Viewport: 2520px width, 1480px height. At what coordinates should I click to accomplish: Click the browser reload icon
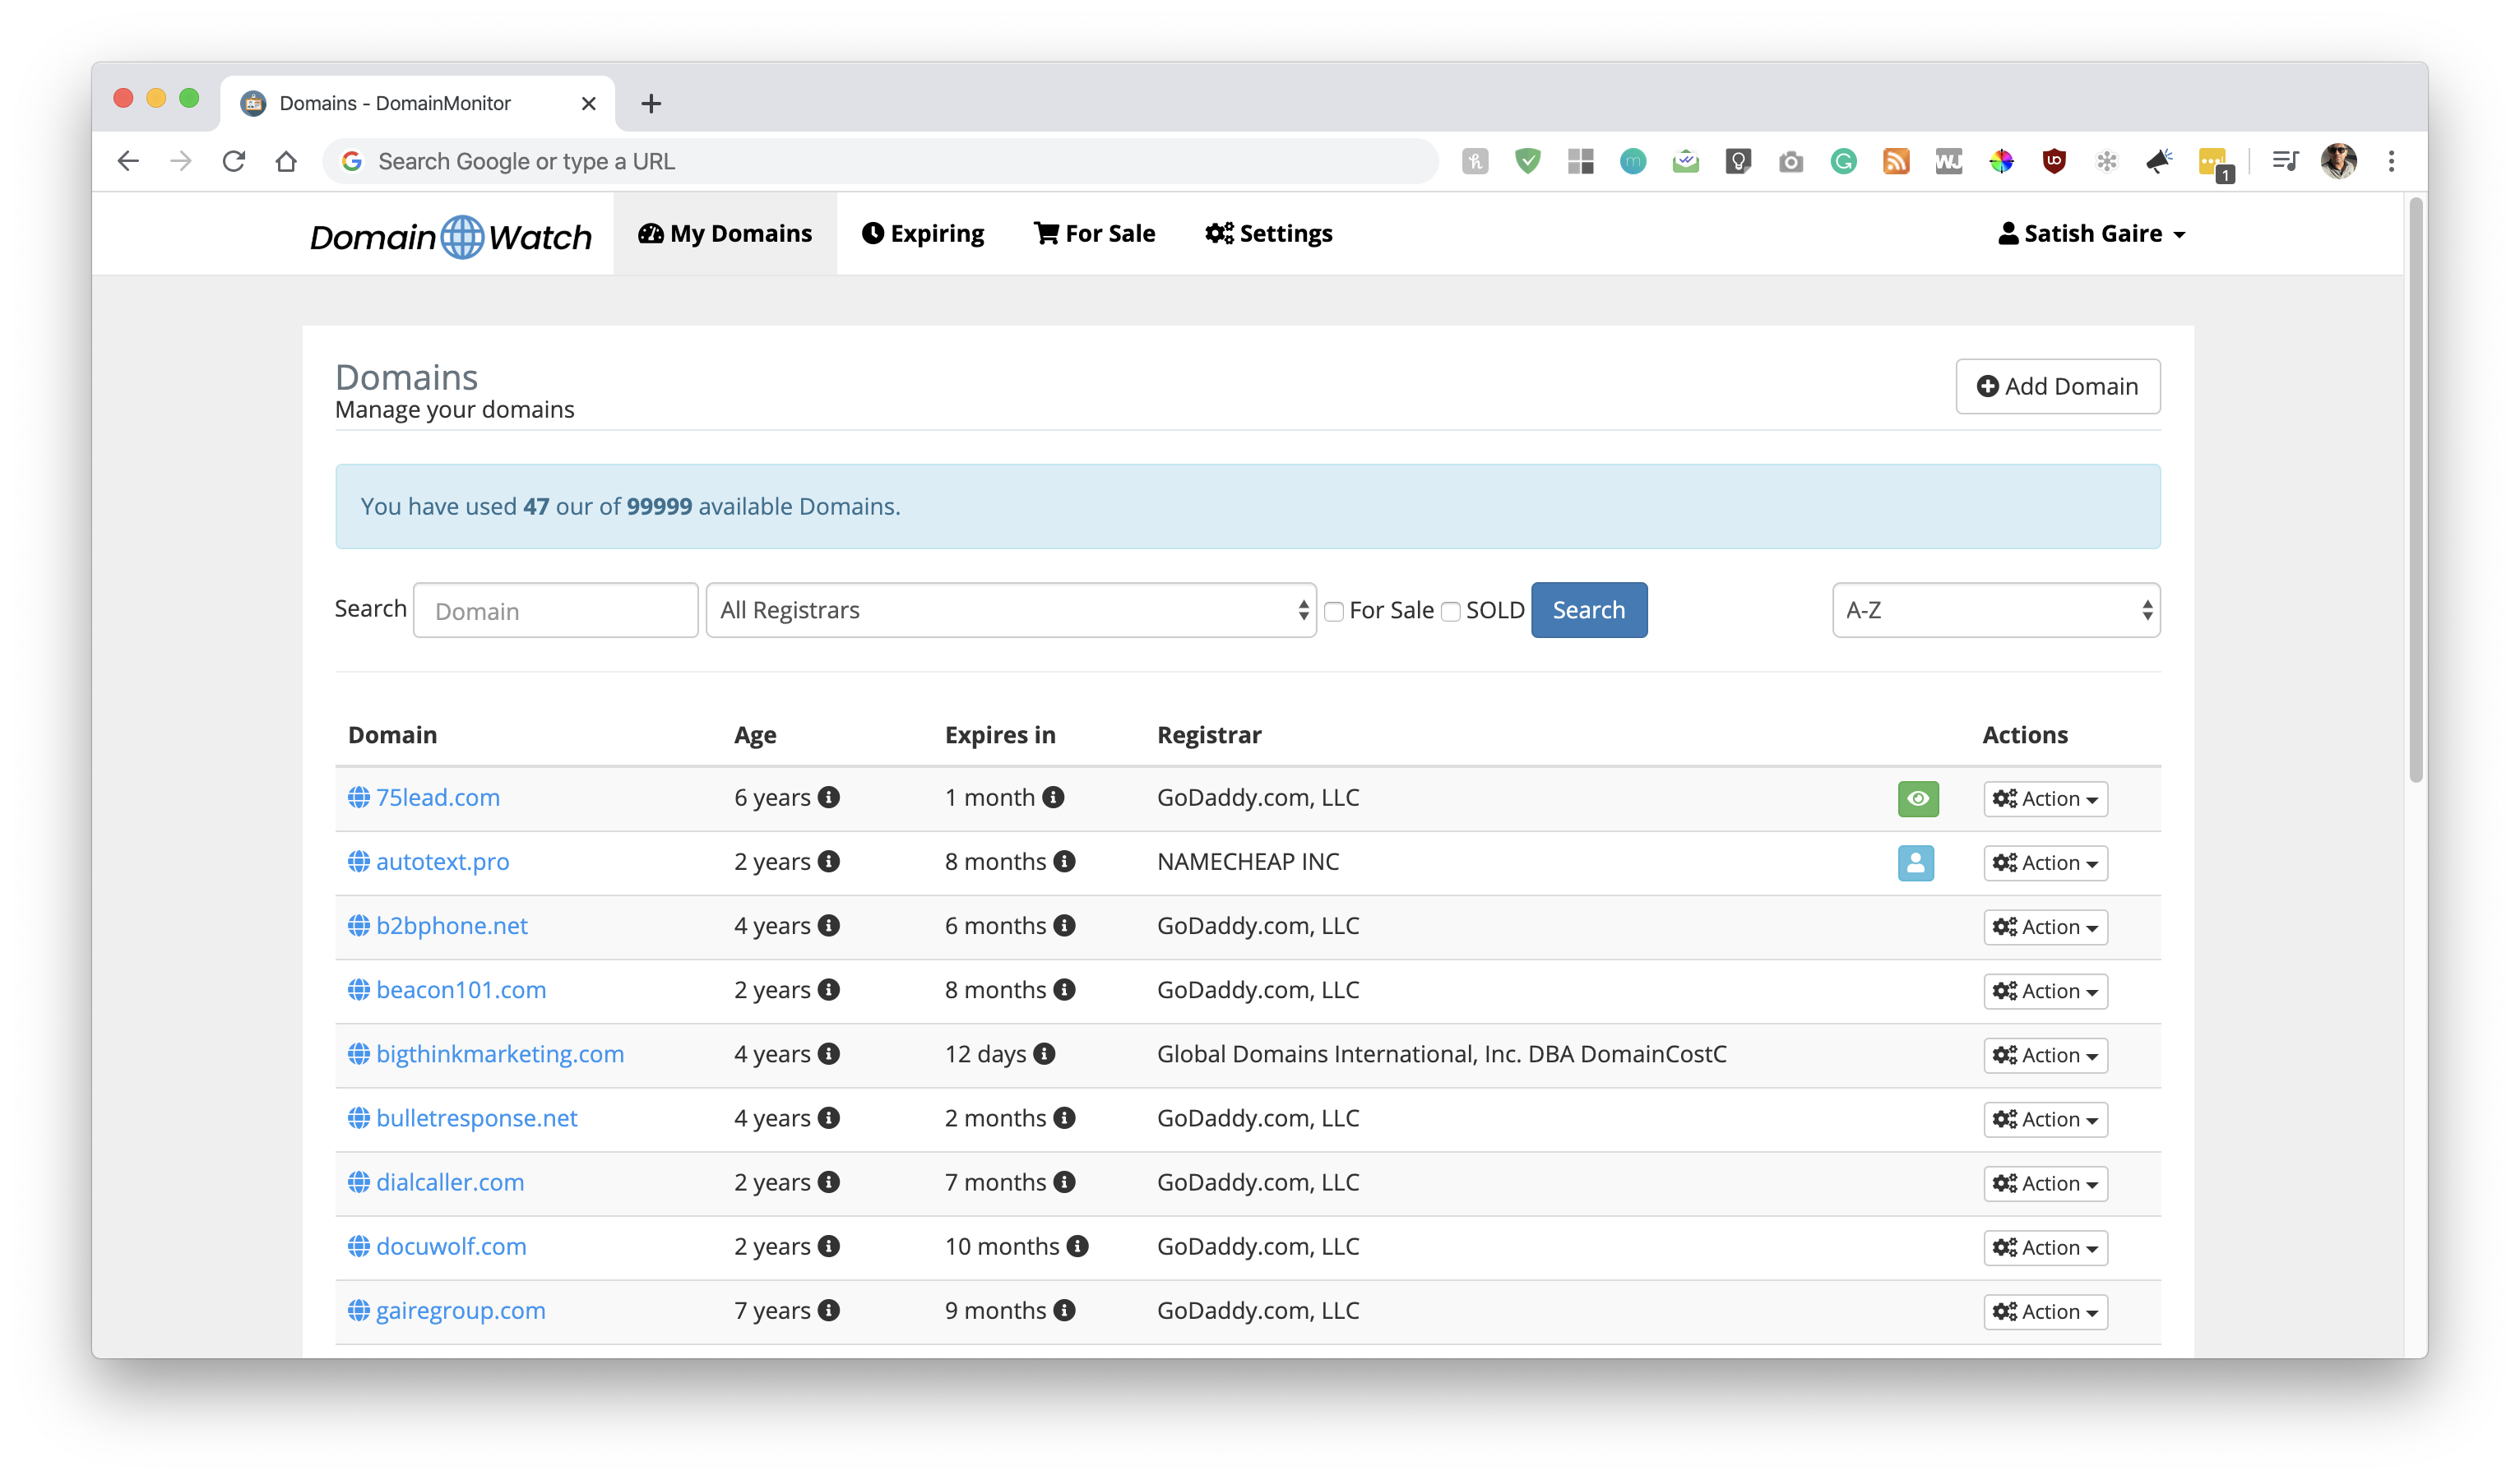(234, 161)
